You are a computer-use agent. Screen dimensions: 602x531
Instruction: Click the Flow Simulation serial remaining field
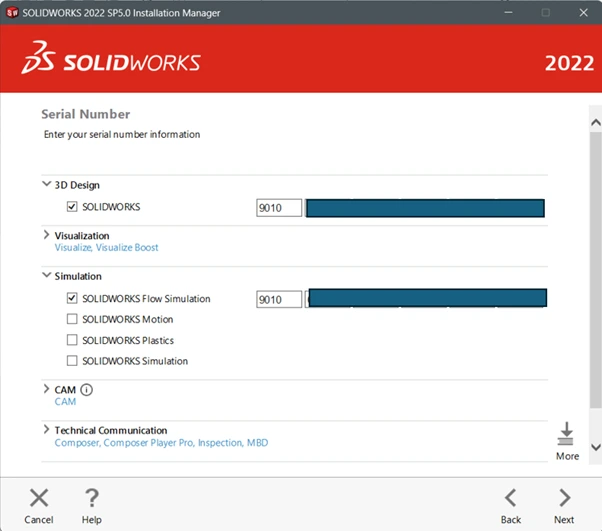pos(426,298)
